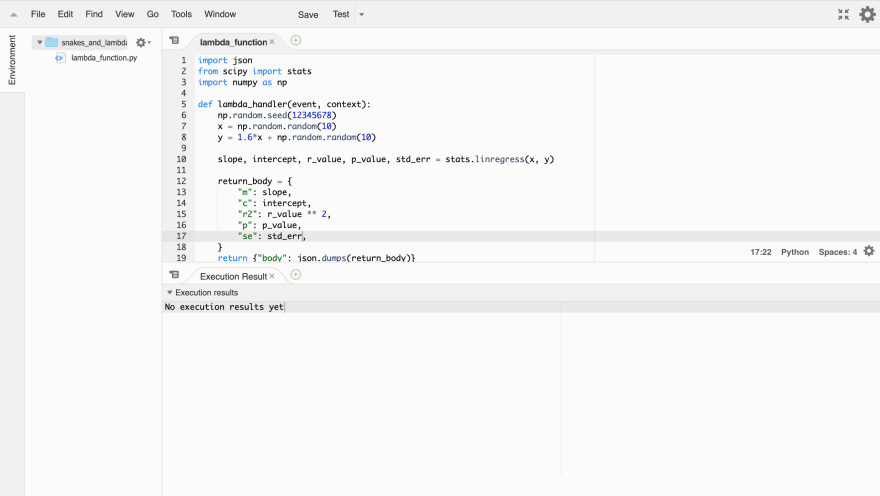Click the '"m": slope,' line

pyautogui.click(x=264, y=192)
